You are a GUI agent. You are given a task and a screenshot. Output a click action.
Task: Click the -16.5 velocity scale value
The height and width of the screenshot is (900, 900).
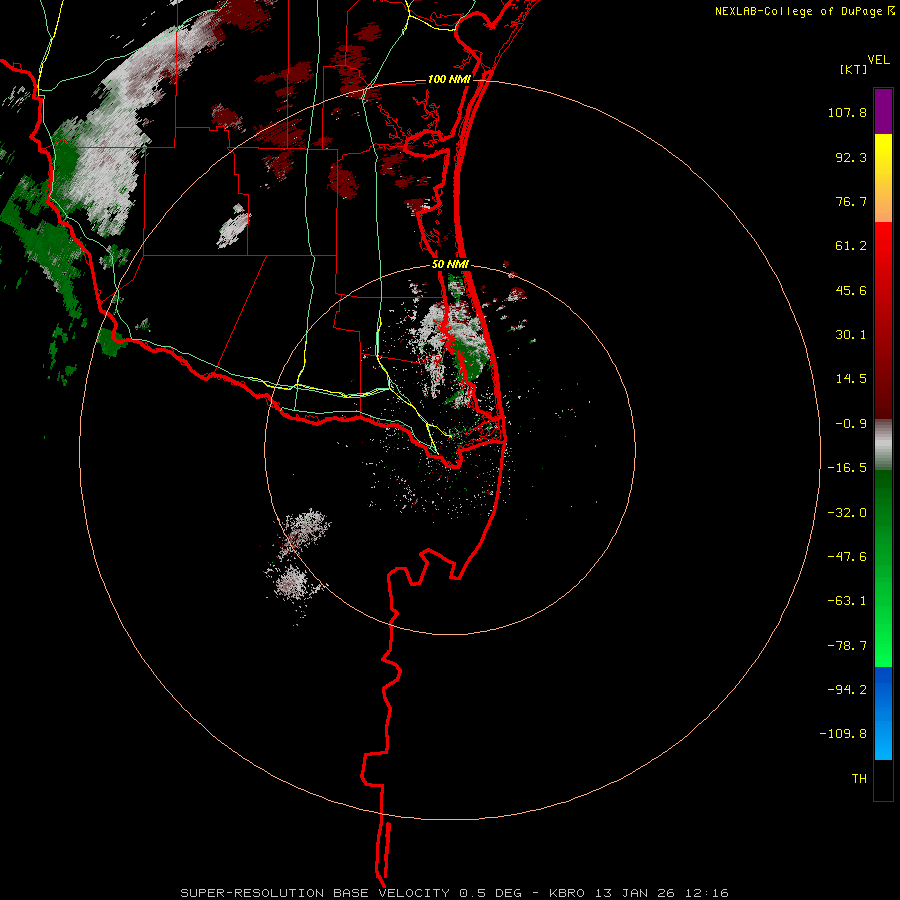coord(847,468)
